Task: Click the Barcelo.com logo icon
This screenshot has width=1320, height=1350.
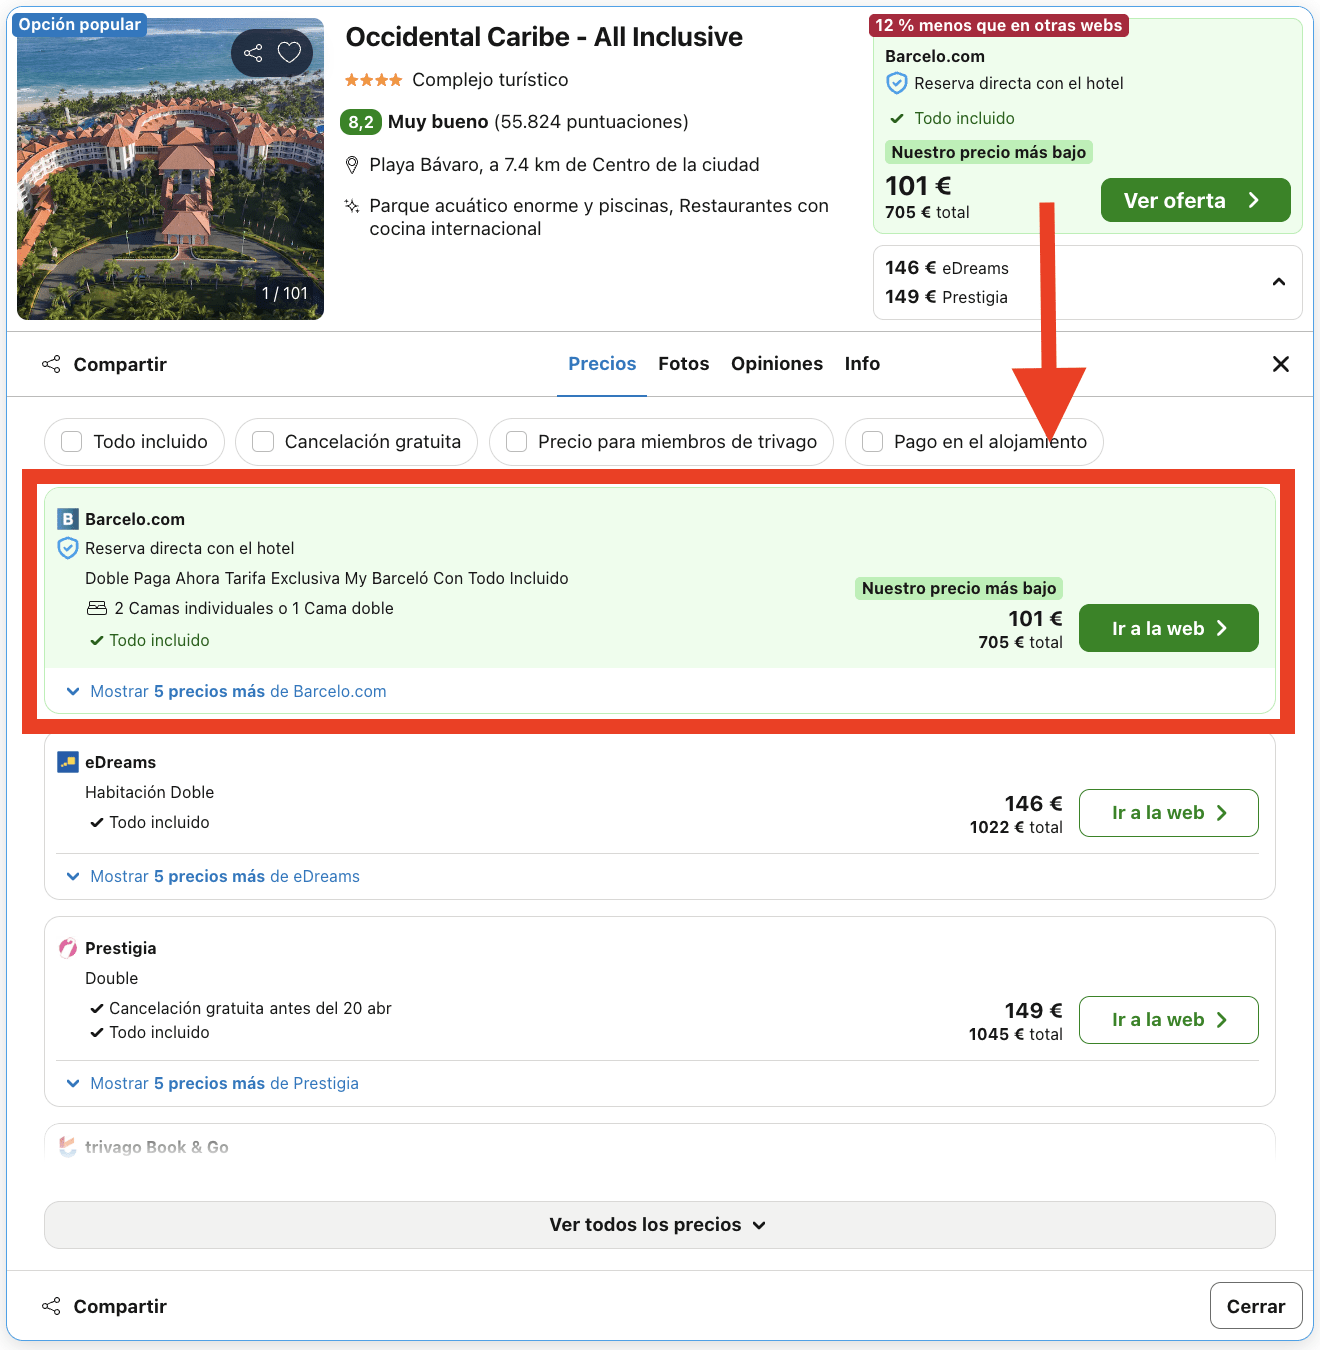Action: 68,519
